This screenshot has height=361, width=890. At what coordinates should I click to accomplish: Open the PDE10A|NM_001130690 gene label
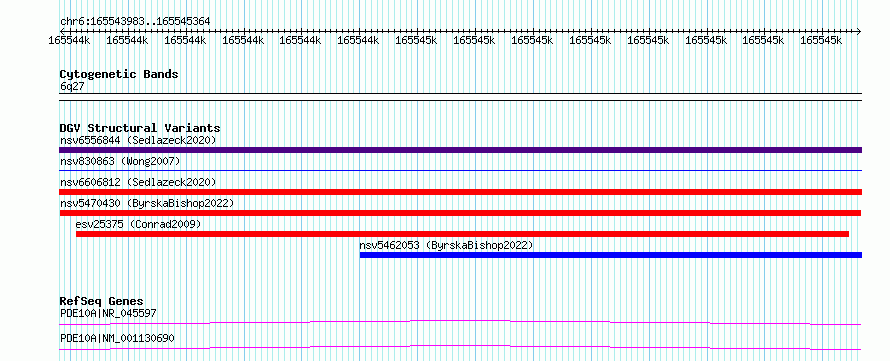[117, 338]
